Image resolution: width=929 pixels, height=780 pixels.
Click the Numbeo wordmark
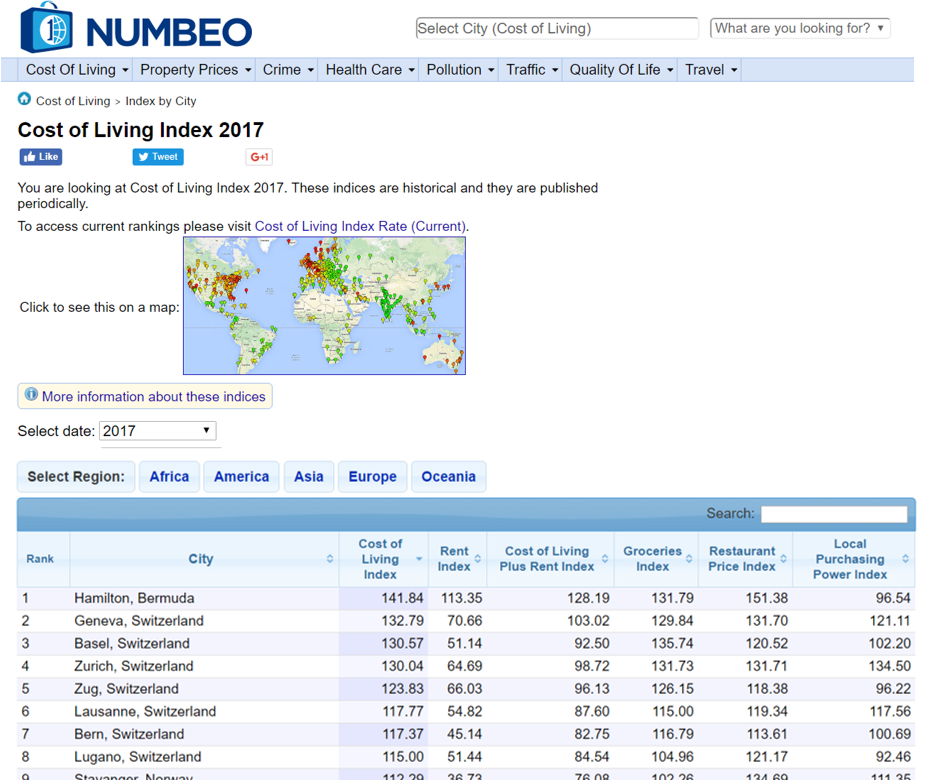169,32
